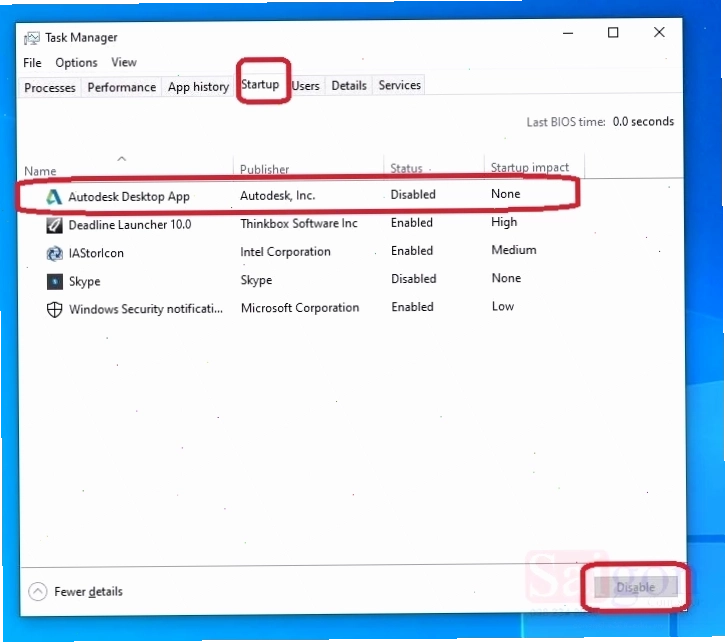Image resolution: width=725 pixels, height=642 pixels.
Task: Go to the App history tab
Action: [198, 86]
